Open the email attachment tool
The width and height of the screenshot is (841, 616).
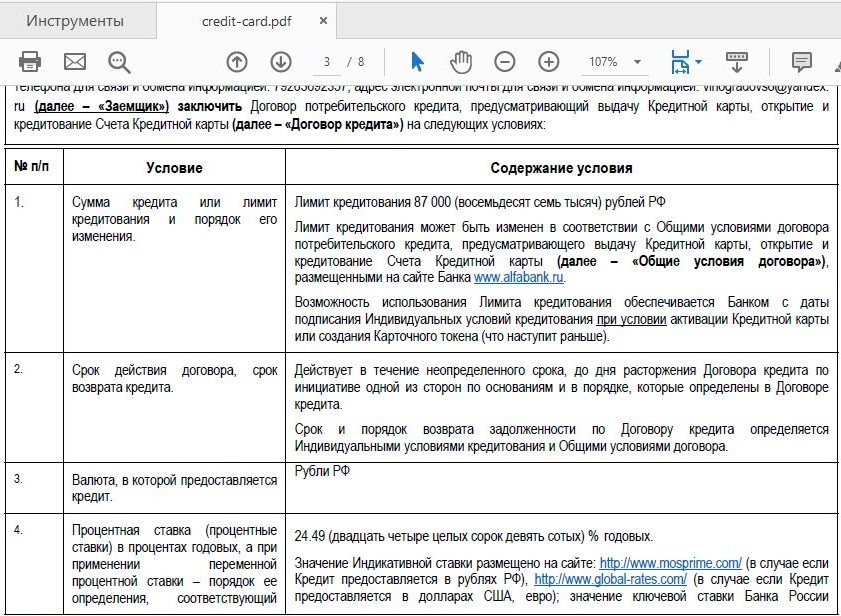pyautogui.click(x=73, y=61)
